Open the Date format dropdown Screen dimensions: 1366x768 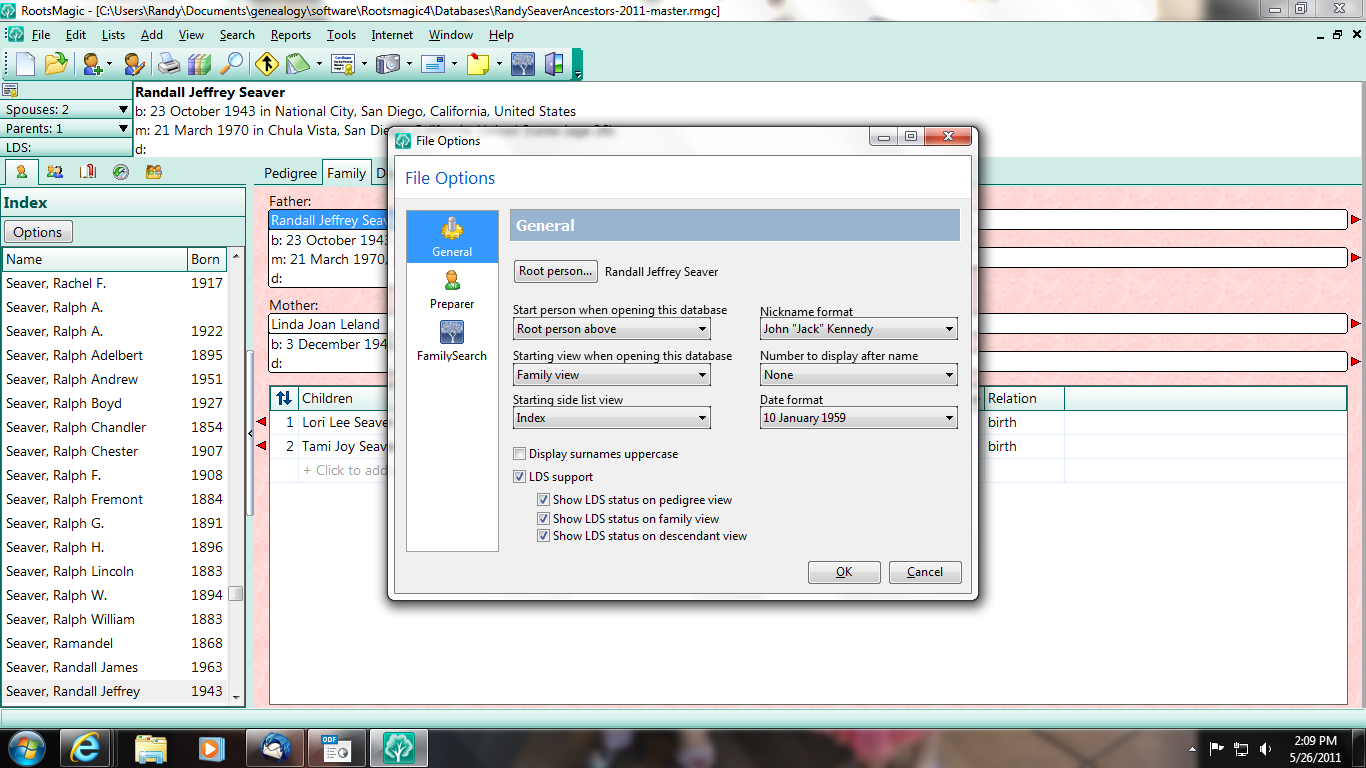coord(859,418)
